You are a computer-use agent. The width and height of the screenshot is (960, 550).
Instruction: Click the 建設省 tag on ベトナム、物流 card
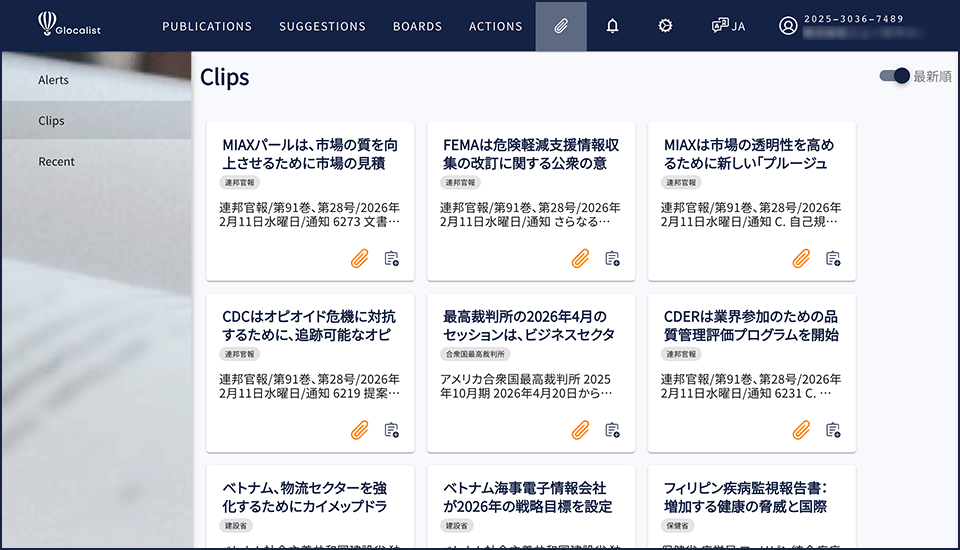click(236, 526)
